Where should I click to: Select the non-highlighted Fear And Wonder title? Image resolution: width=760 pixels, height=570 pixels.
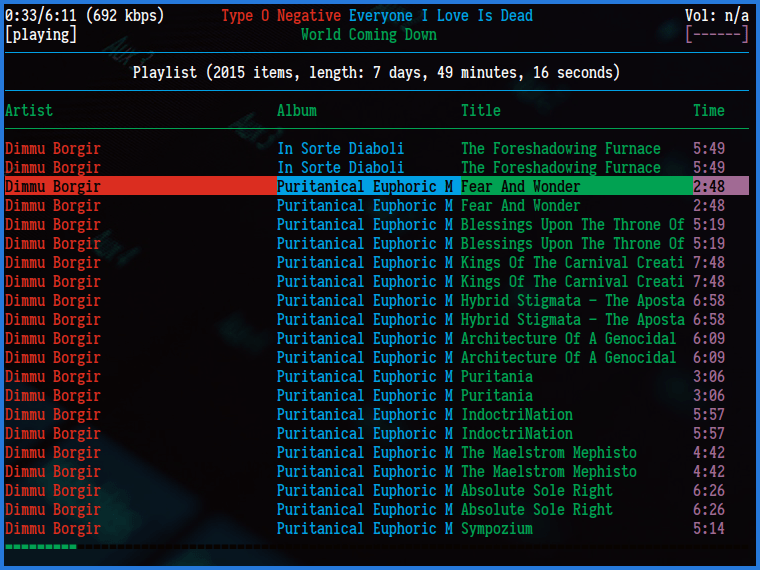(x=520, y=206)
